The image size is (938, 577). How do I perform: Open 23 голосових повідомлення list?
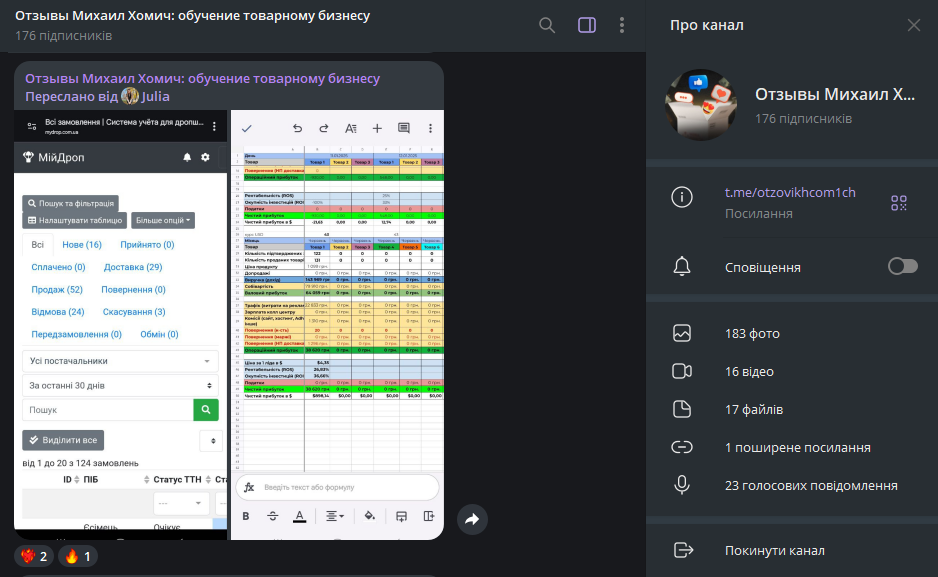tap(810, 486)
